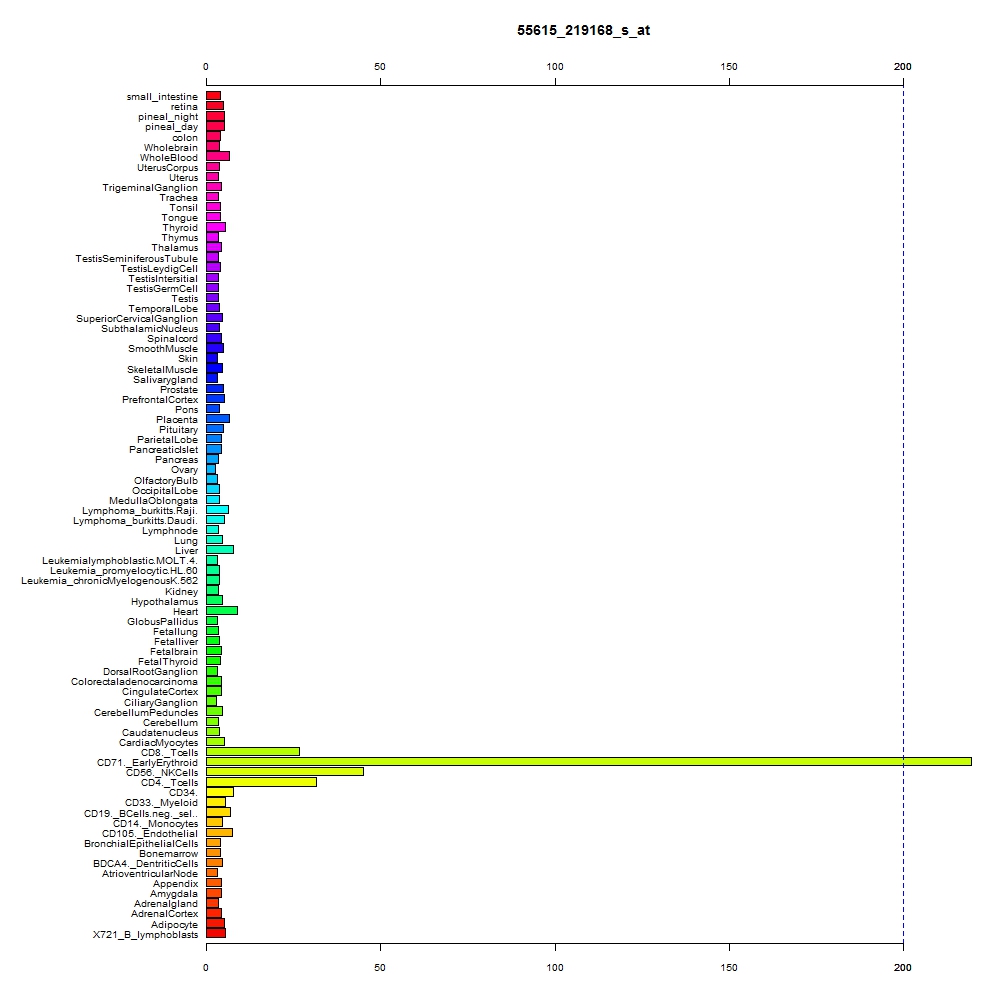Screen dimensions: 1000x1000
Task: Click the CD4._Tcells label
Action: pyautogui.click(x=170, y=783)
